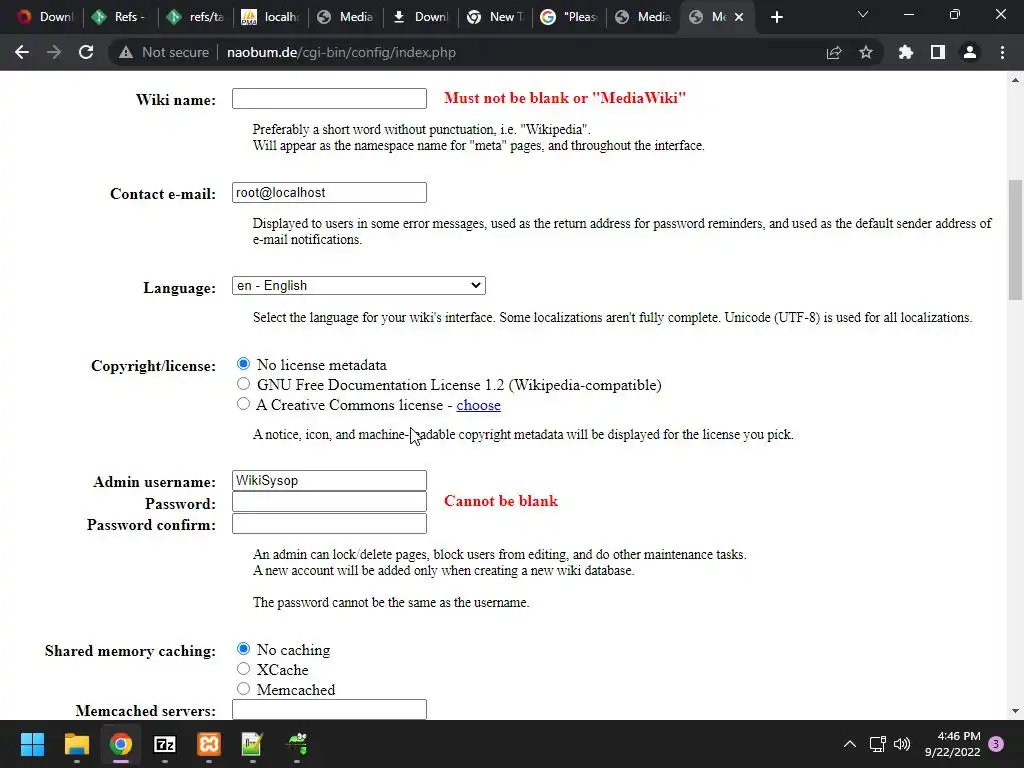Select the No caching option
This screenshot has width=1024, height=768.
tap(243, 649)
